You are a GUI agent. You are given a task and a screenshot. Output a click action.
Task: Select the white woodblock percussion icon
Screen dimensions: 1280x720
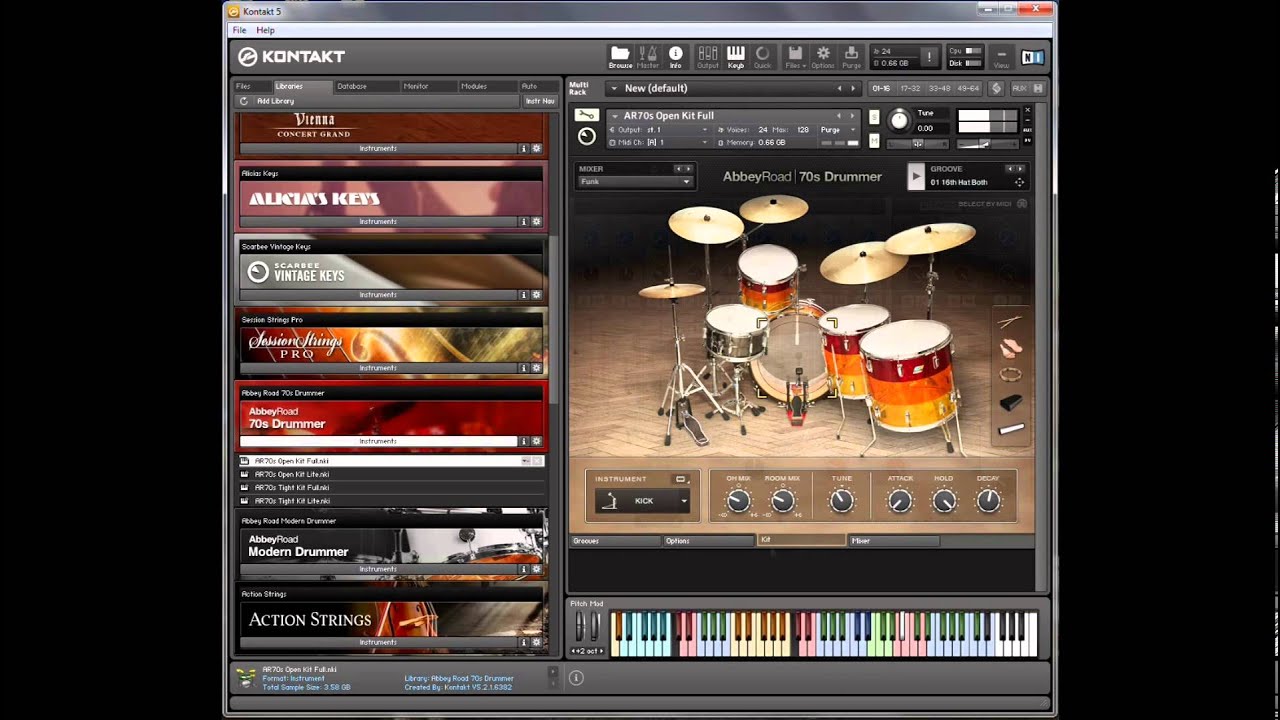(1011, 429)
